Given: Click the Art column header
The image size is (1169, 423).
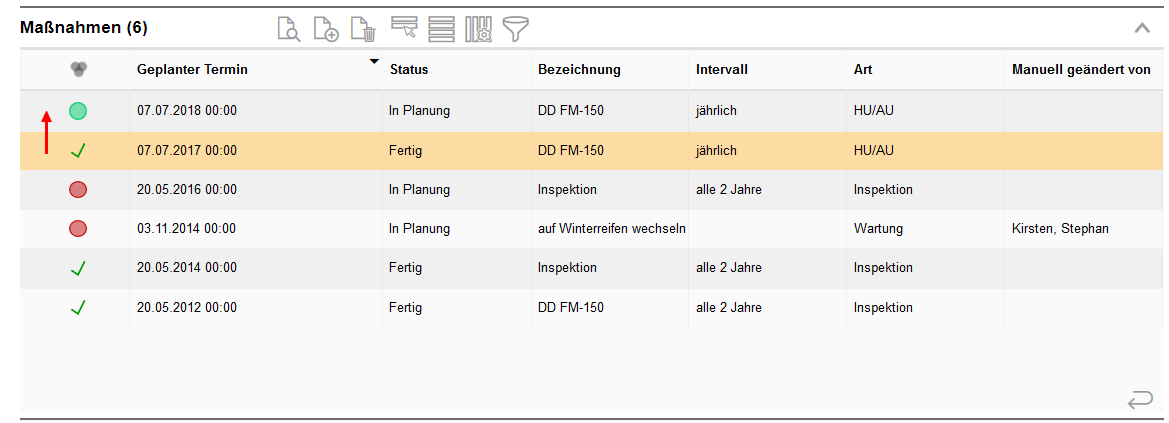Looking at the screenshot, I should click(x=862, y=70).
